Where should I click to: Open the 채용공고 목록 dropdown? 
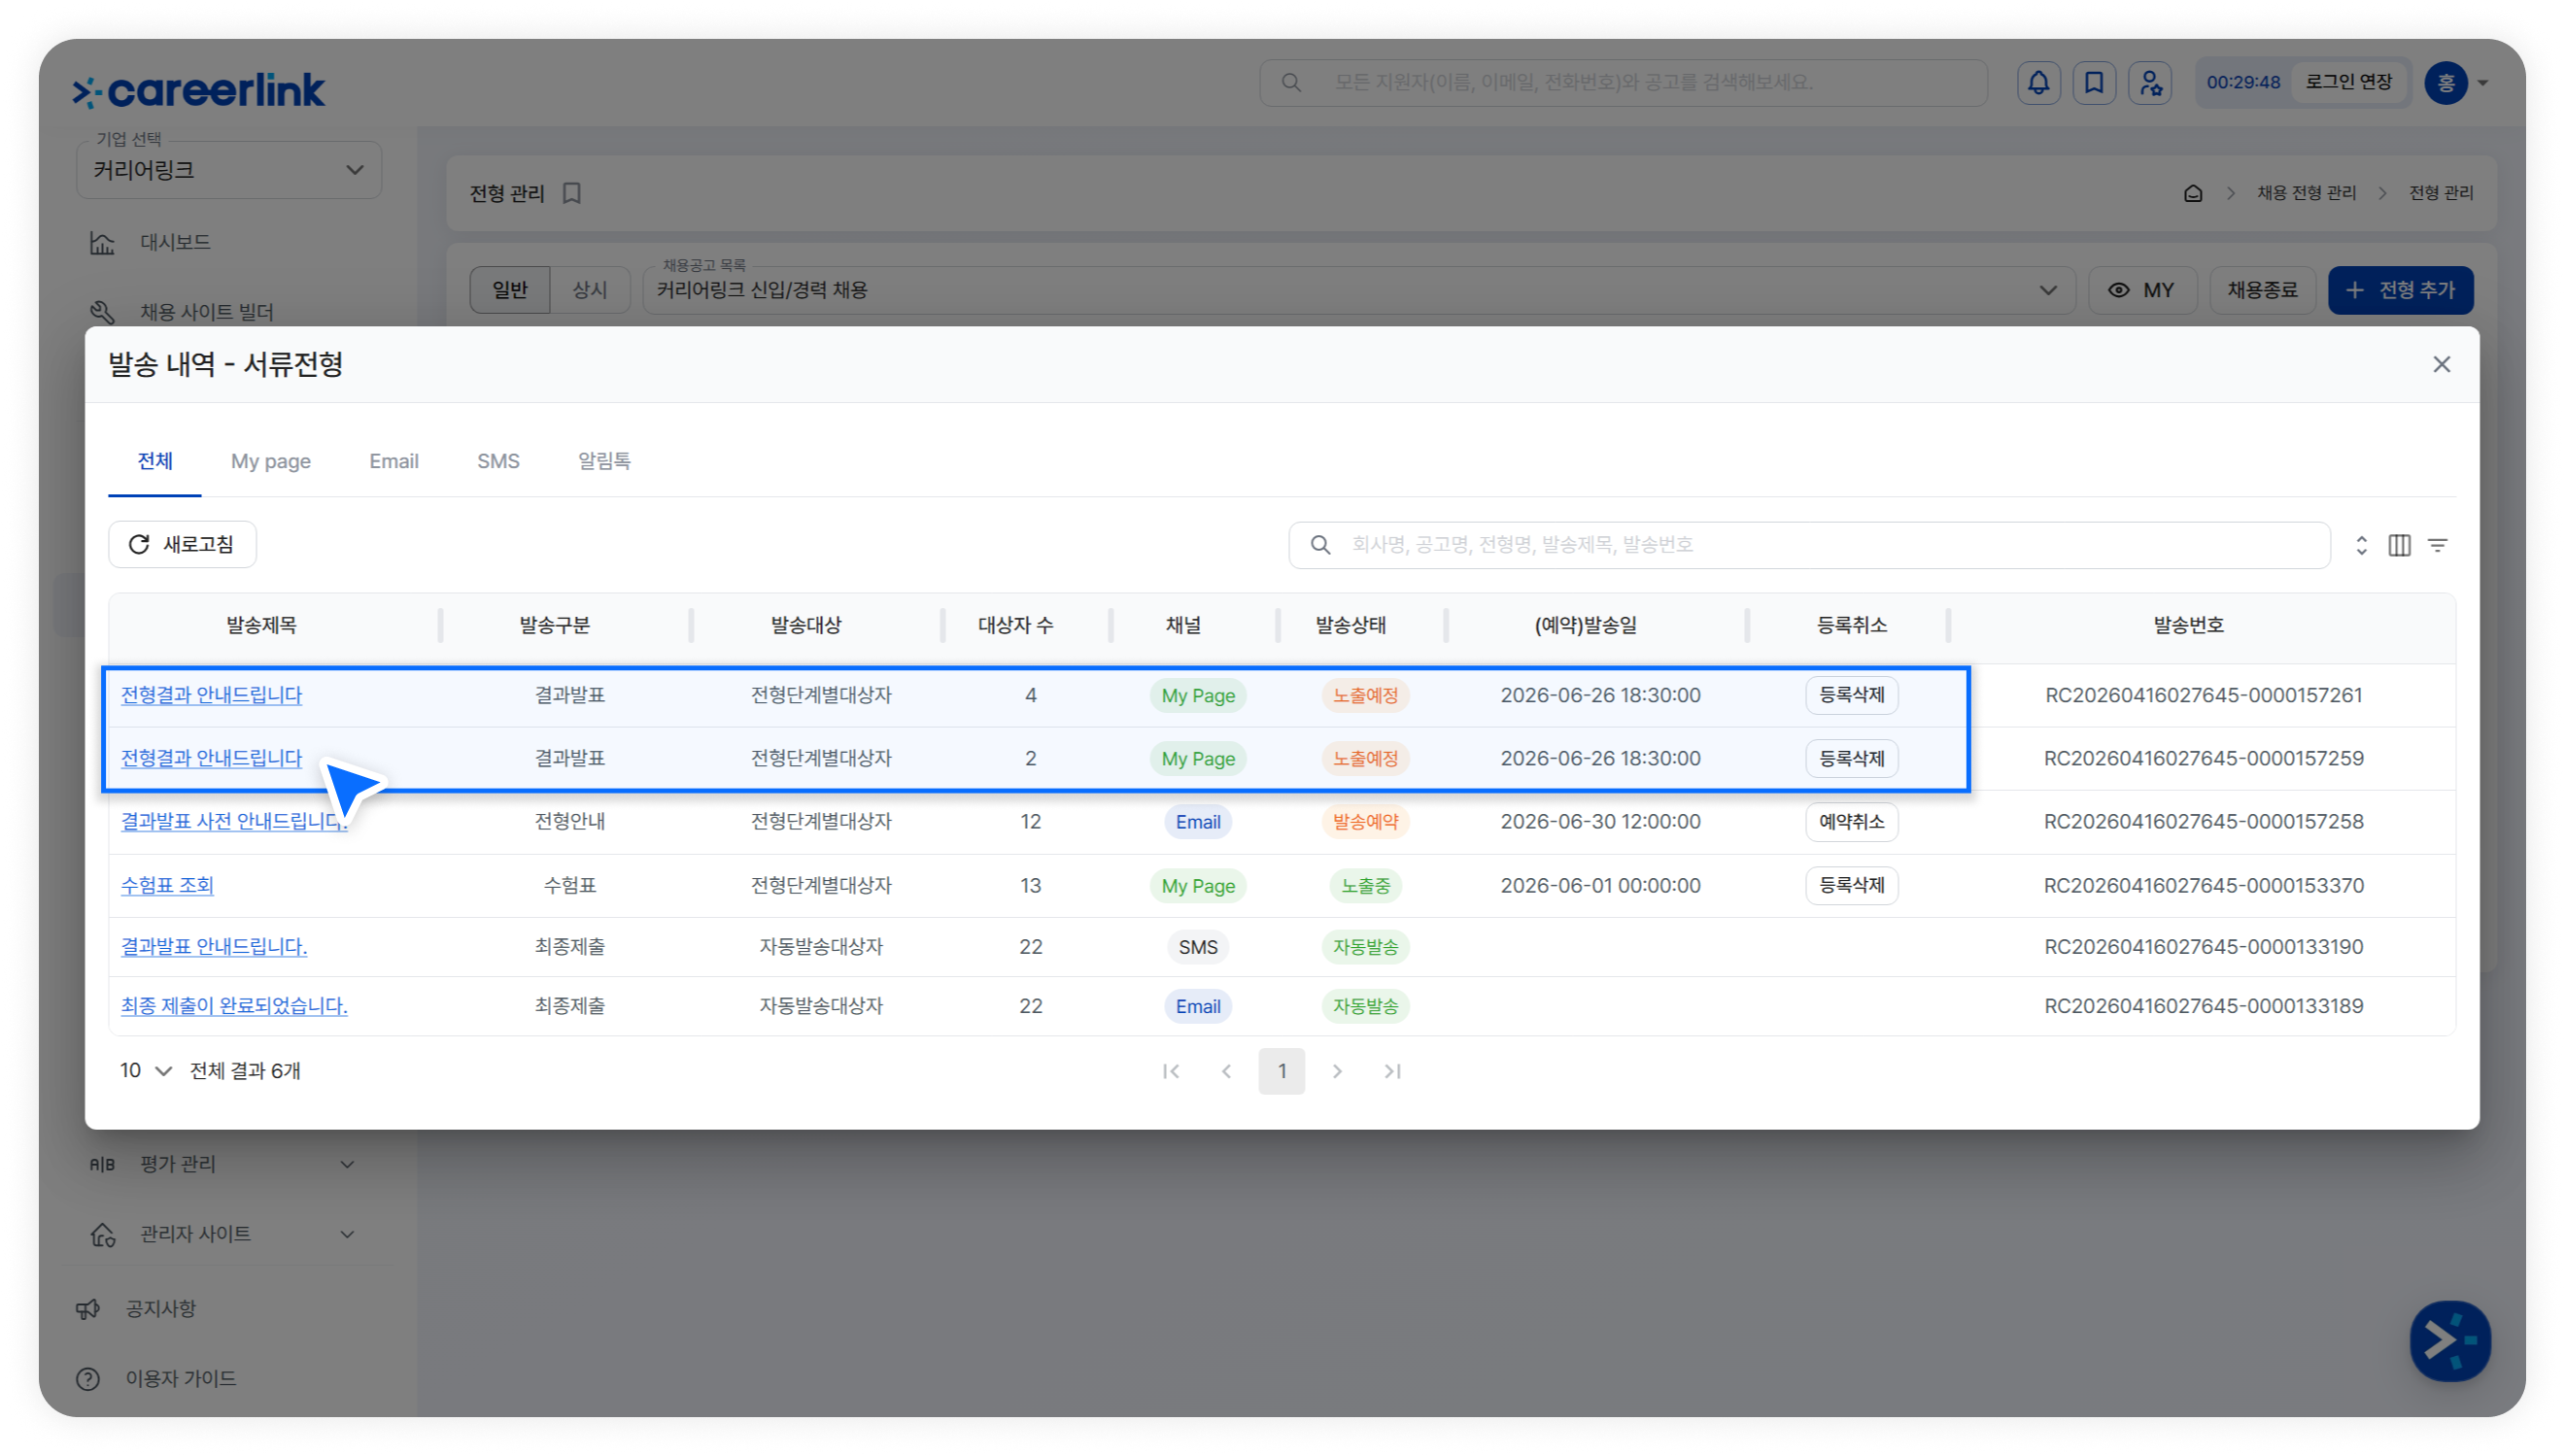[1358, 290]
